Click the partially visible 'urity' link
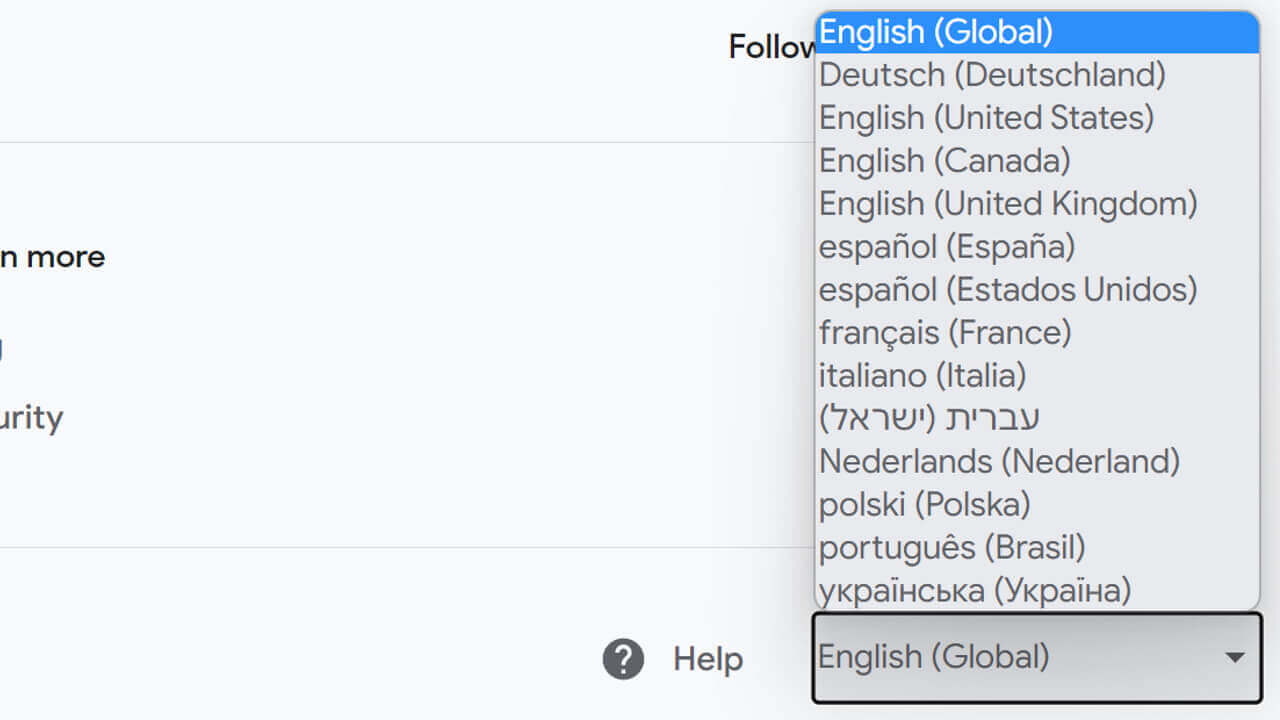Viewport: 1280px width, 720px height. (31, 417)
